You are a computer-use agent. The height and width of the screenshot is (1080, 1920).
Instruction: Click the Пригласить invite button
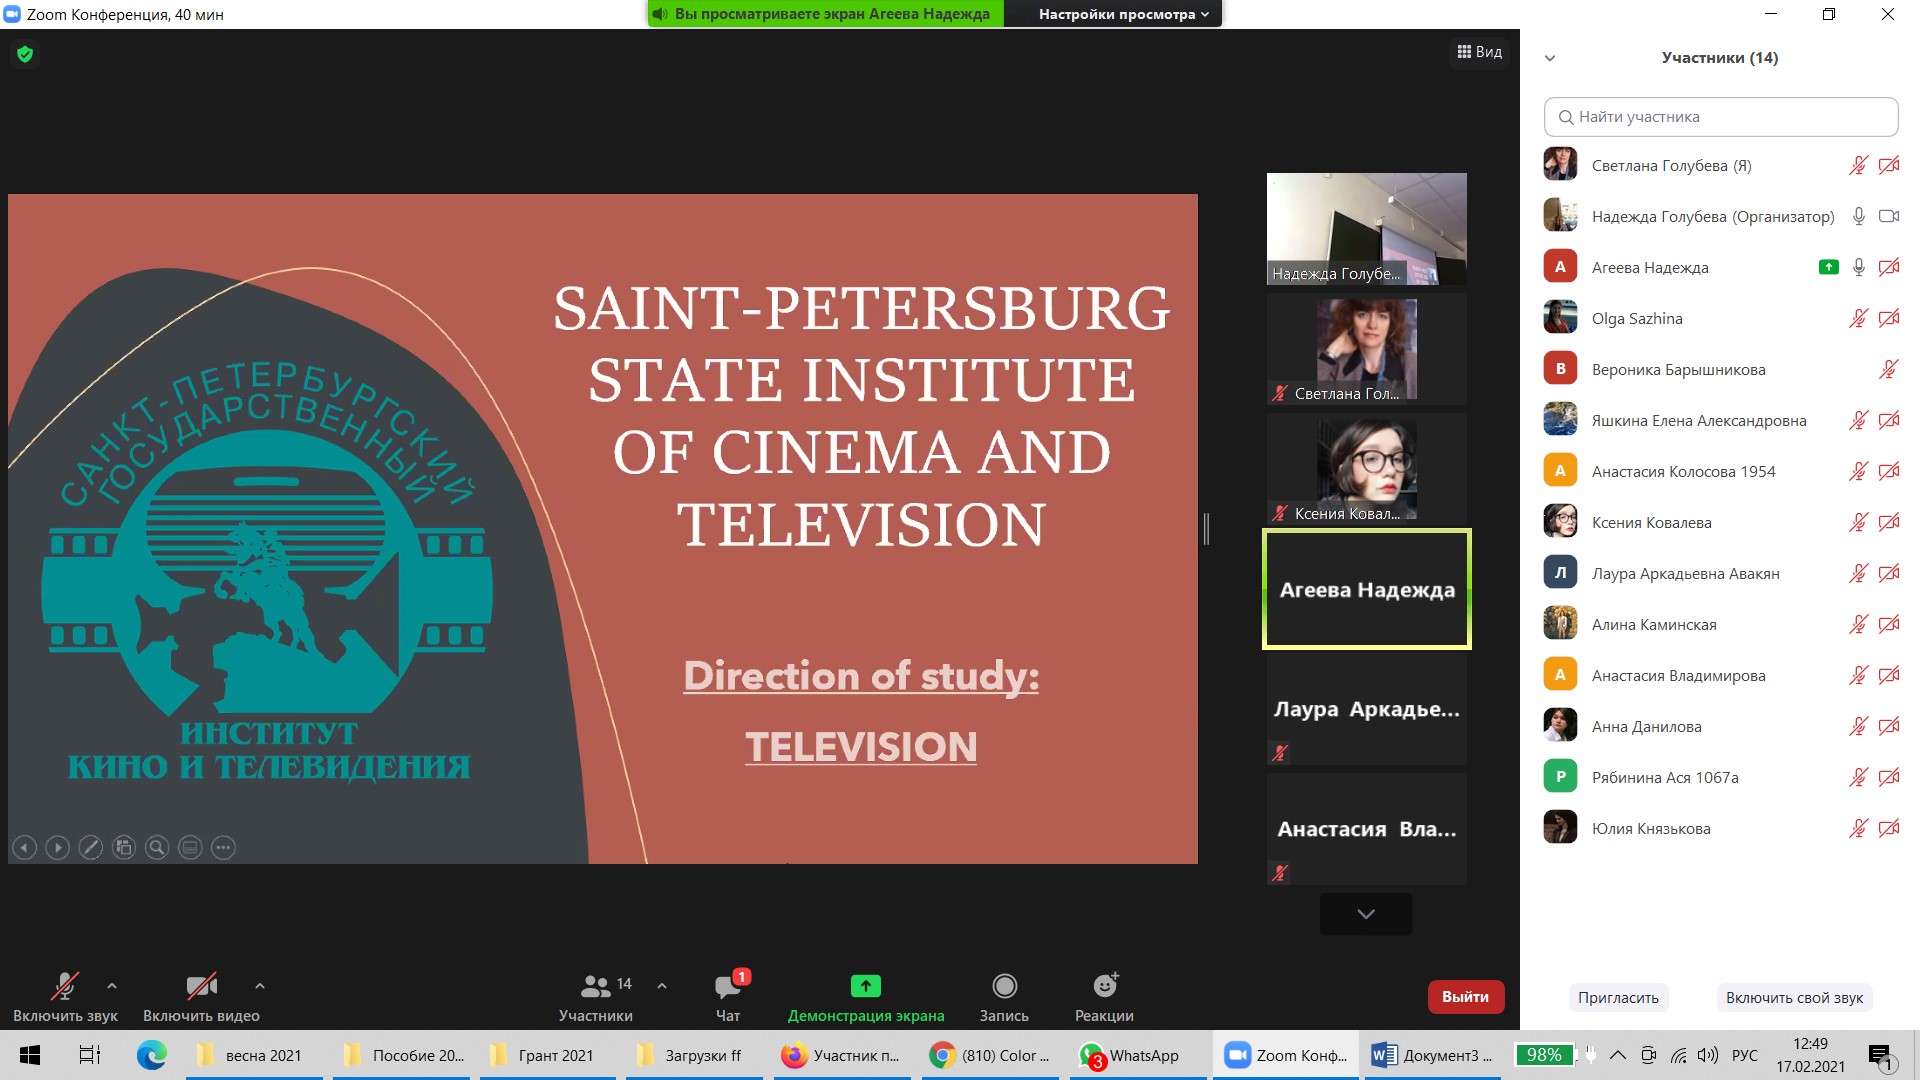tap(1618, 998)
